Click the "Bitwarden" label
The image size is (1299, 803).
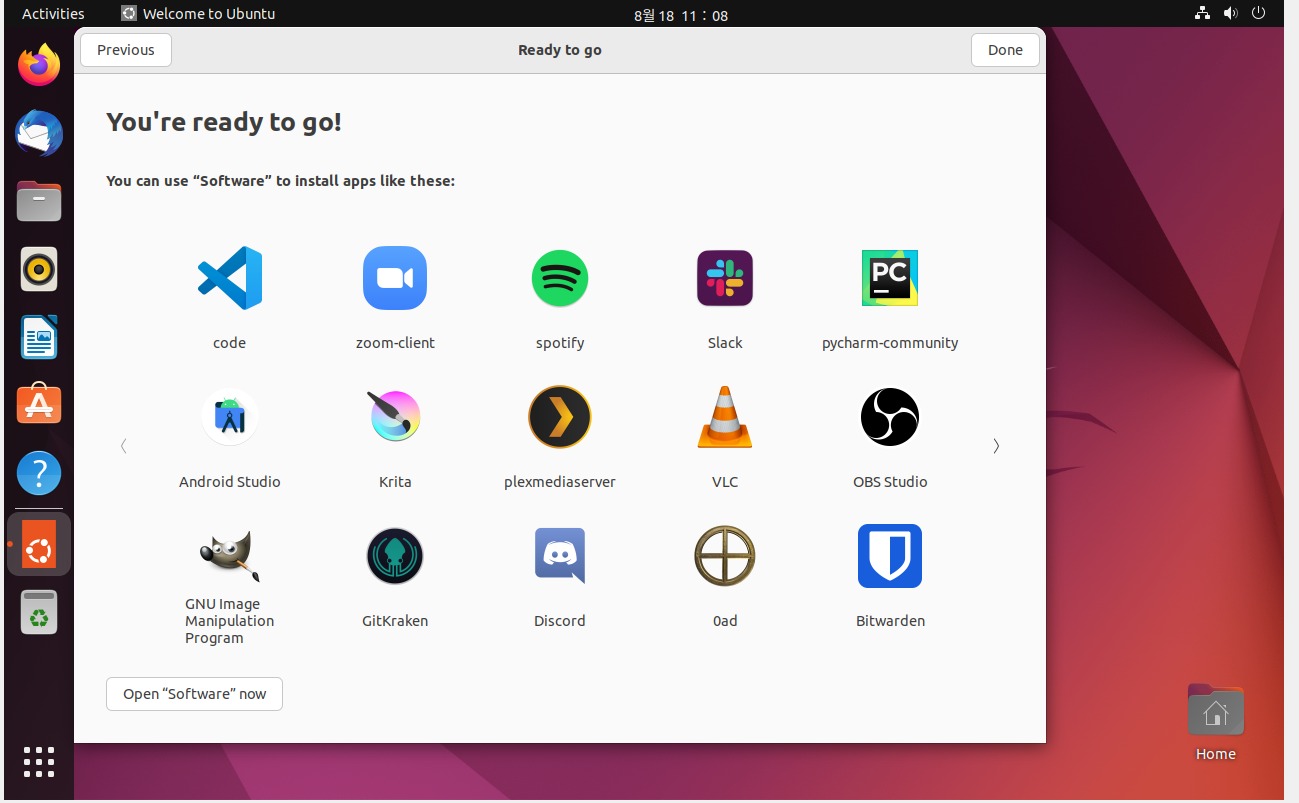pyautogui.click(x=890, y=621)
